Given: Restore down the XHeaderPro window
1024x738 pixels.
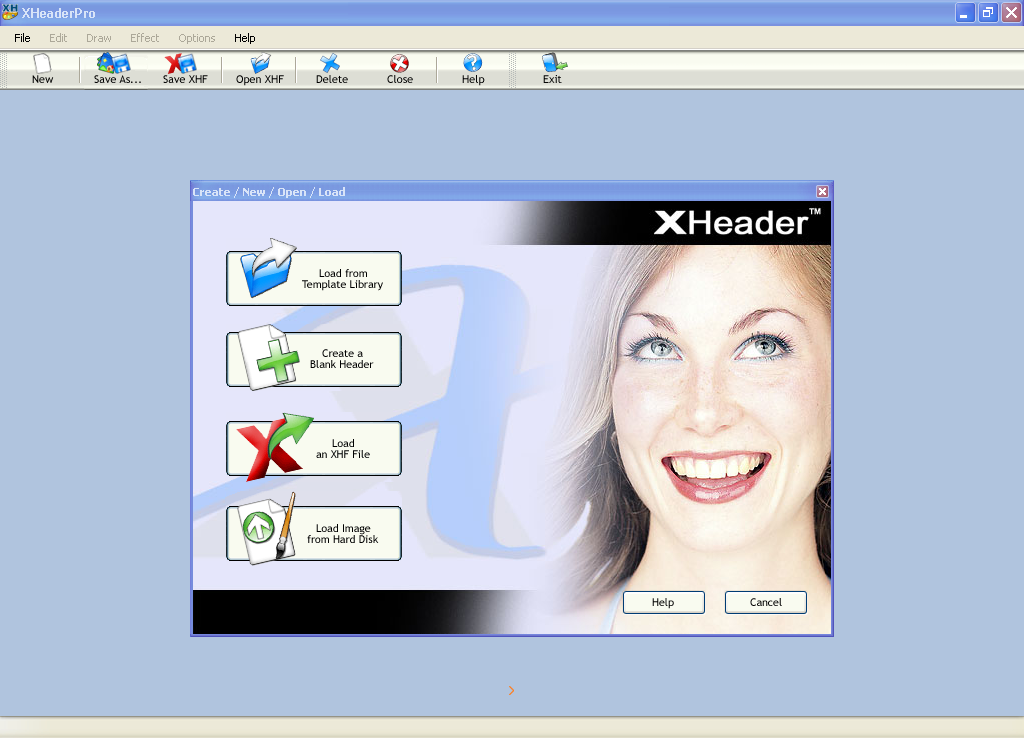Looking at the screenshot, I should pos(987,12).
